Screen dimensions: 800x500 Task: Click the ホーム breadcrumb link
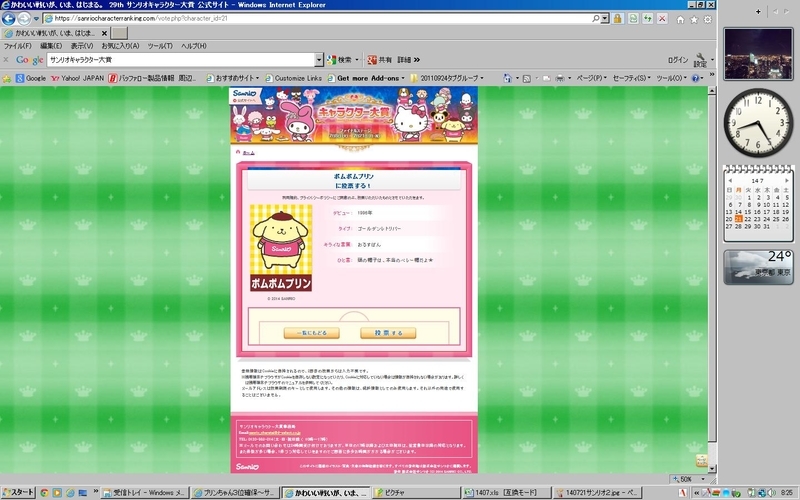click(248, 153)
